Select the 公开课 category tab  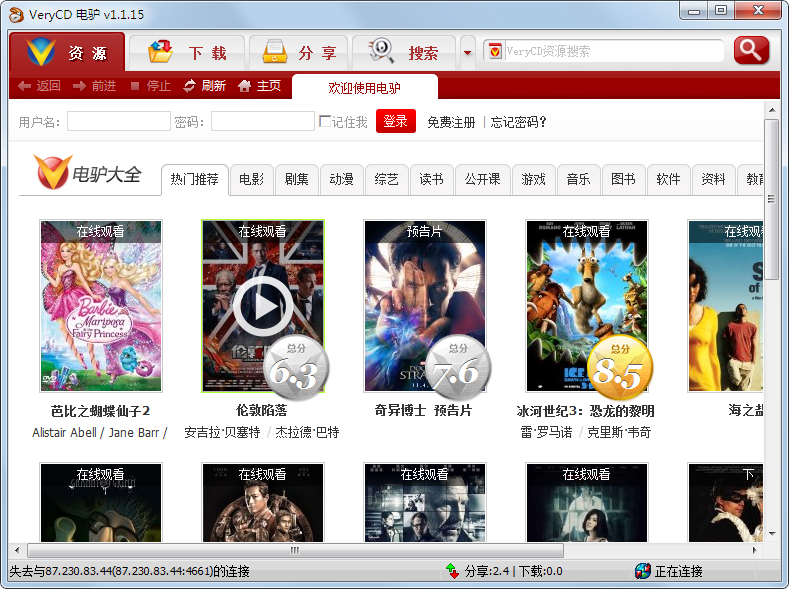[x=483, y=180]
